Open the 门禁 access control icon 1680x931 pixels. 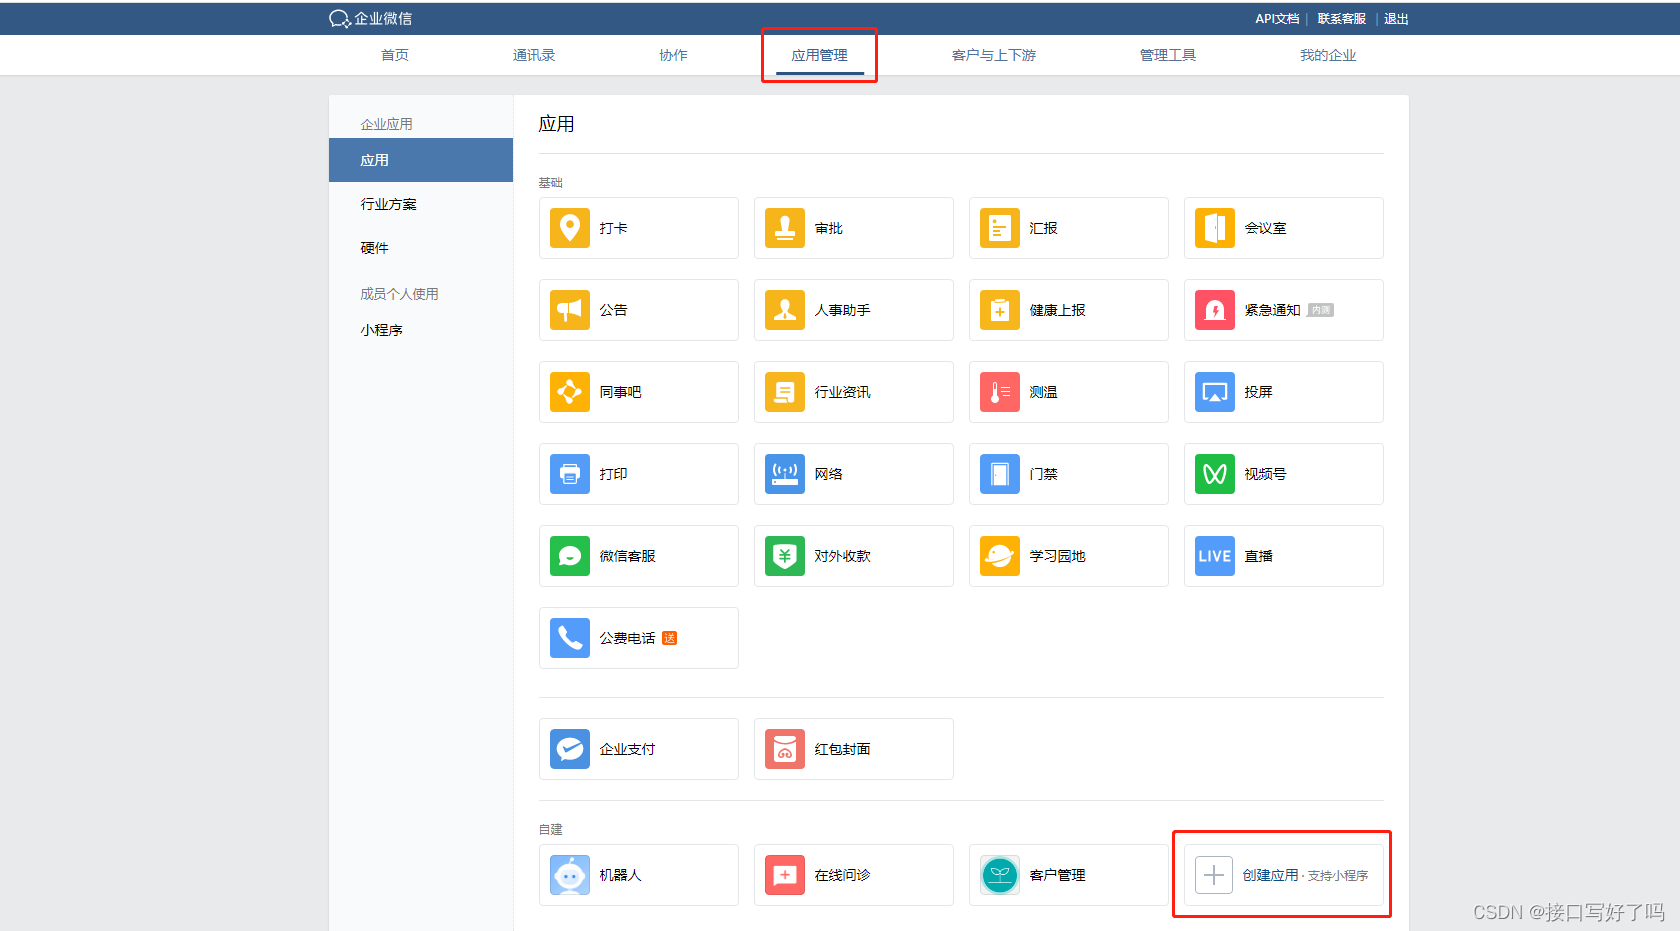pos(1000,474)
